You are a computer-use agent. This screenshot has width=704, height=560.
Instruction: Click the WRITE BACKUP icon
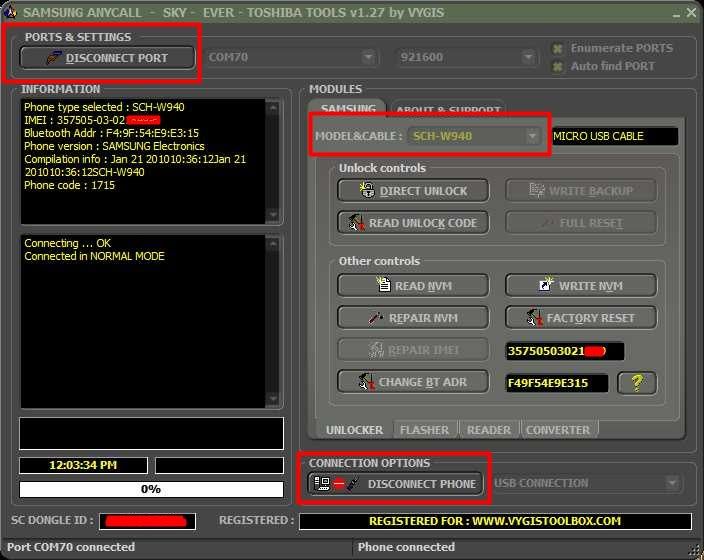[x=536, y=190]
